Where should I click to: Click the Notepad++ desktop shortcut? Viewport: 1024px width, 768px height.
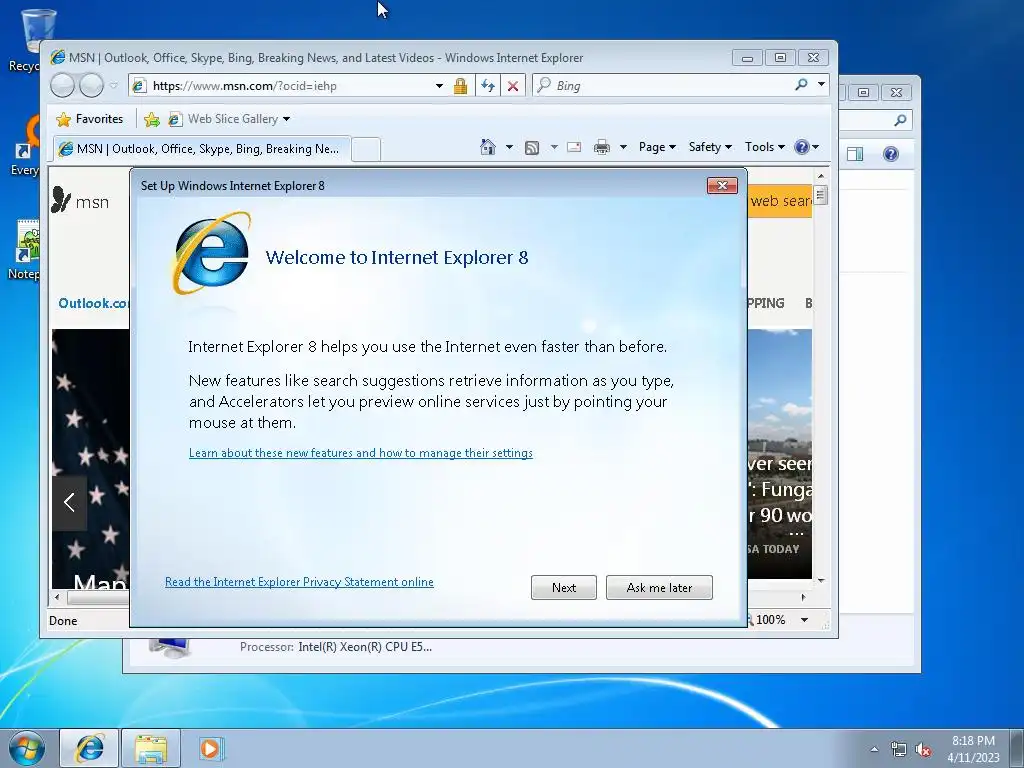(x=25, y=249)
